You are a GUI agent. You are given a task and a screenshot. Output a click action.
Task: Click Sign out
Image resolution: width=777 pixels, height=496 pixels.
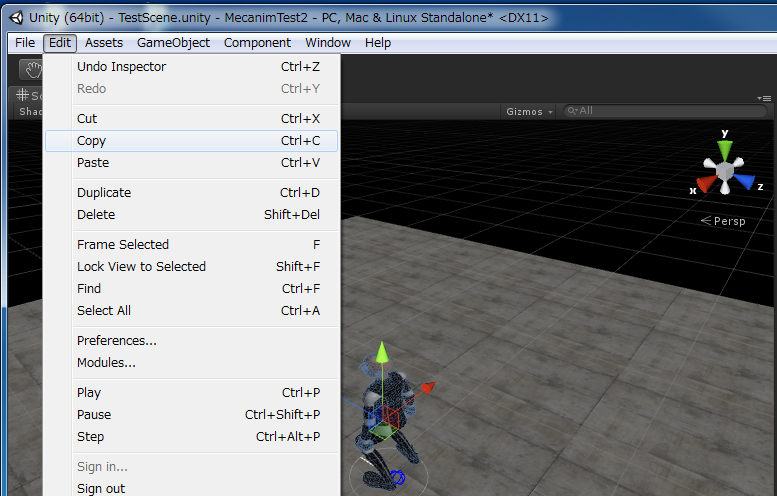(x=191, y=489)
